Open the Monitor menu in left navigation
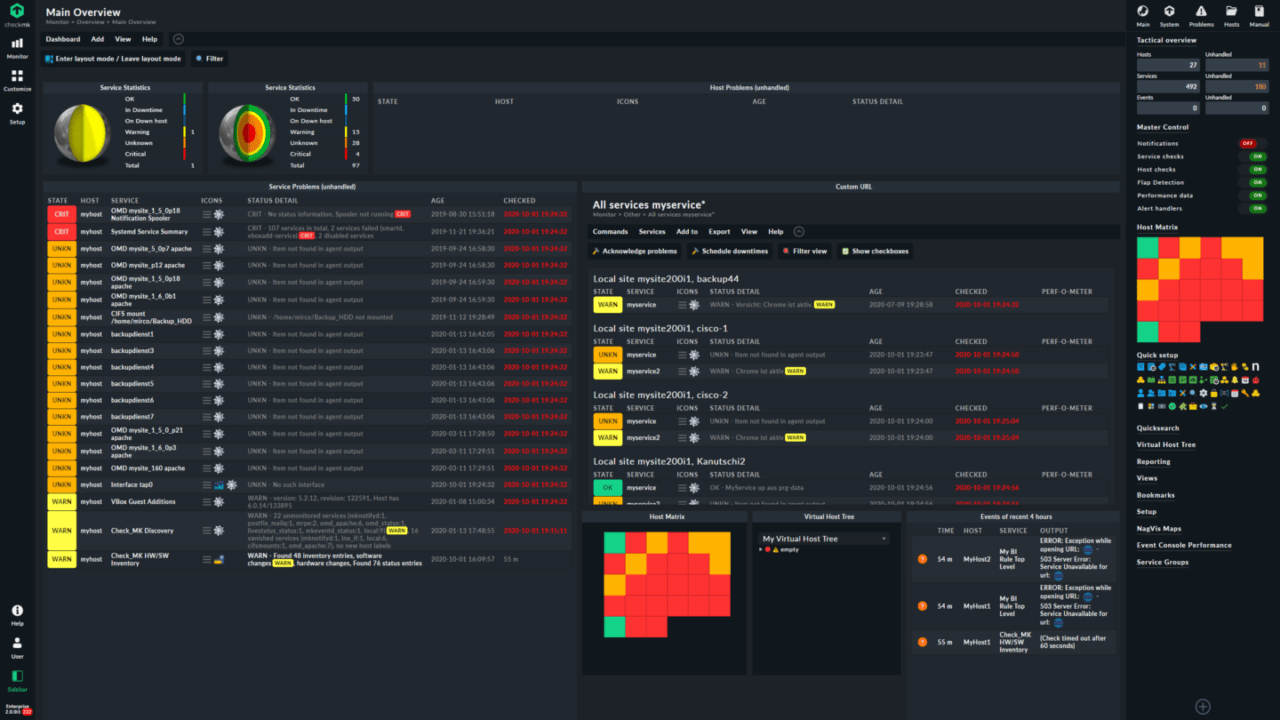The height and width of the screenshot is (720, 1280). (17, 47)
